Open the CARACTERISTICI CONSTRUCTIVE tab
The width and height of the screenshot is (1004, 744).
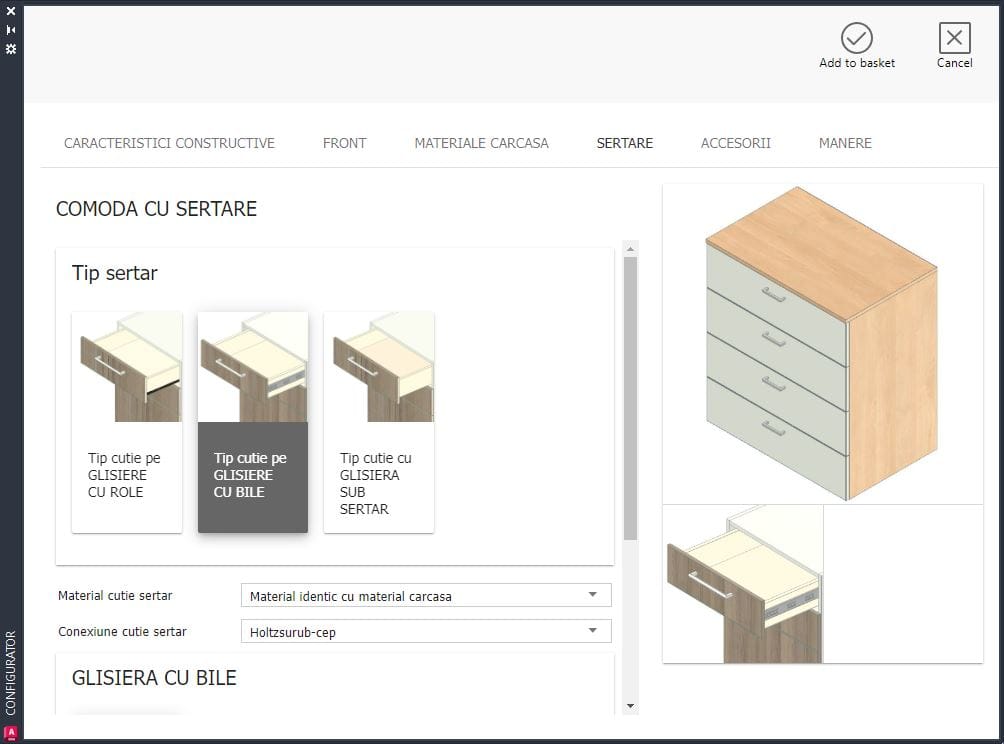[169, 143]
